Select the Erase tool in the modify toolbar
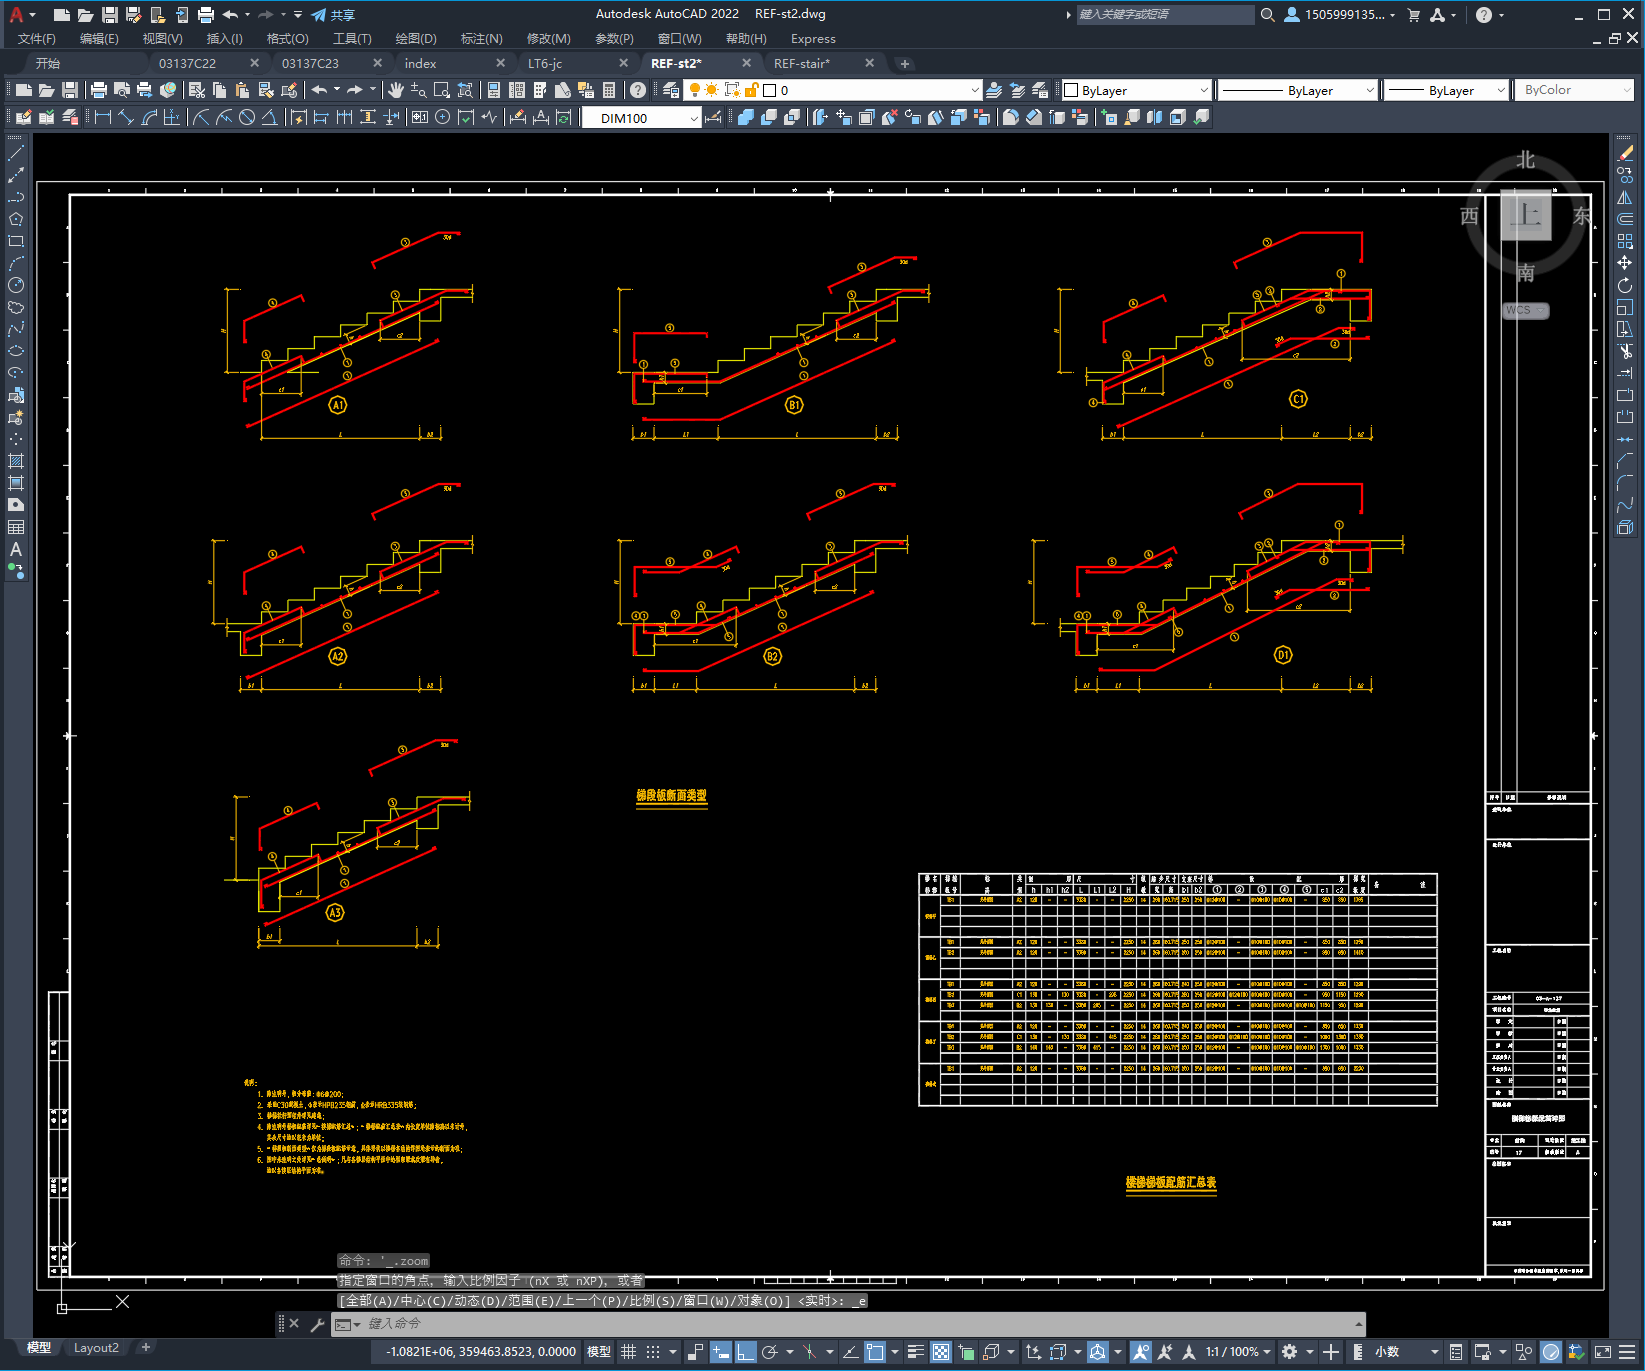This screenshot has width=1645, height=1371. pos(1625,154)
